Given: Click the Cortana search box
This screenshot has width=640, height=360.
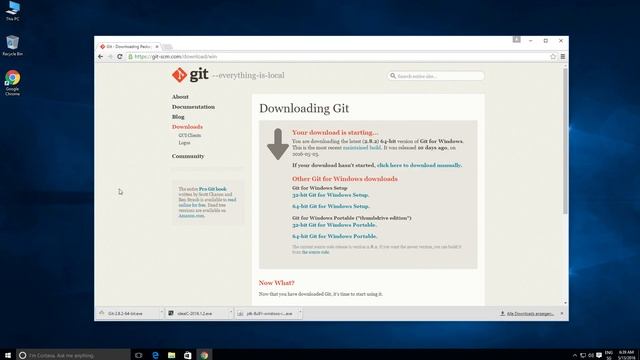Looking at the screenshot, I should 73,355.
